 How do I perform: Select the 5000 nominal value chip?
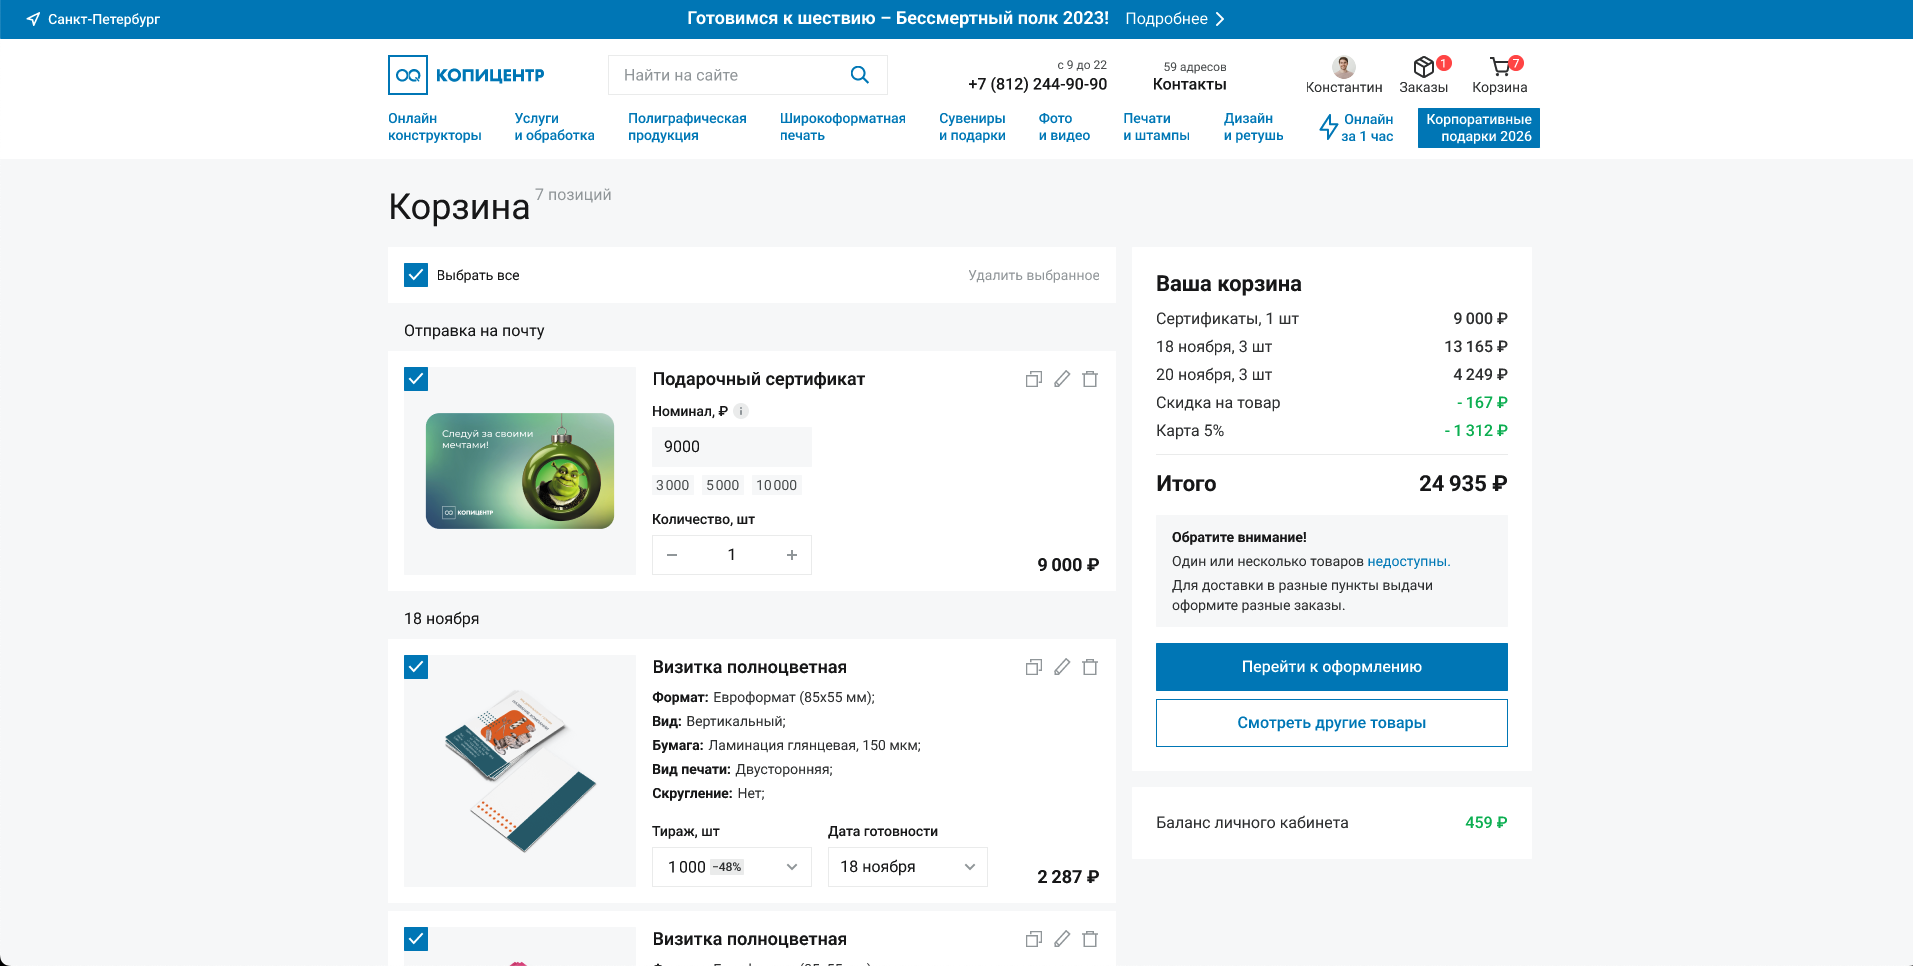[x=721, y=485]
